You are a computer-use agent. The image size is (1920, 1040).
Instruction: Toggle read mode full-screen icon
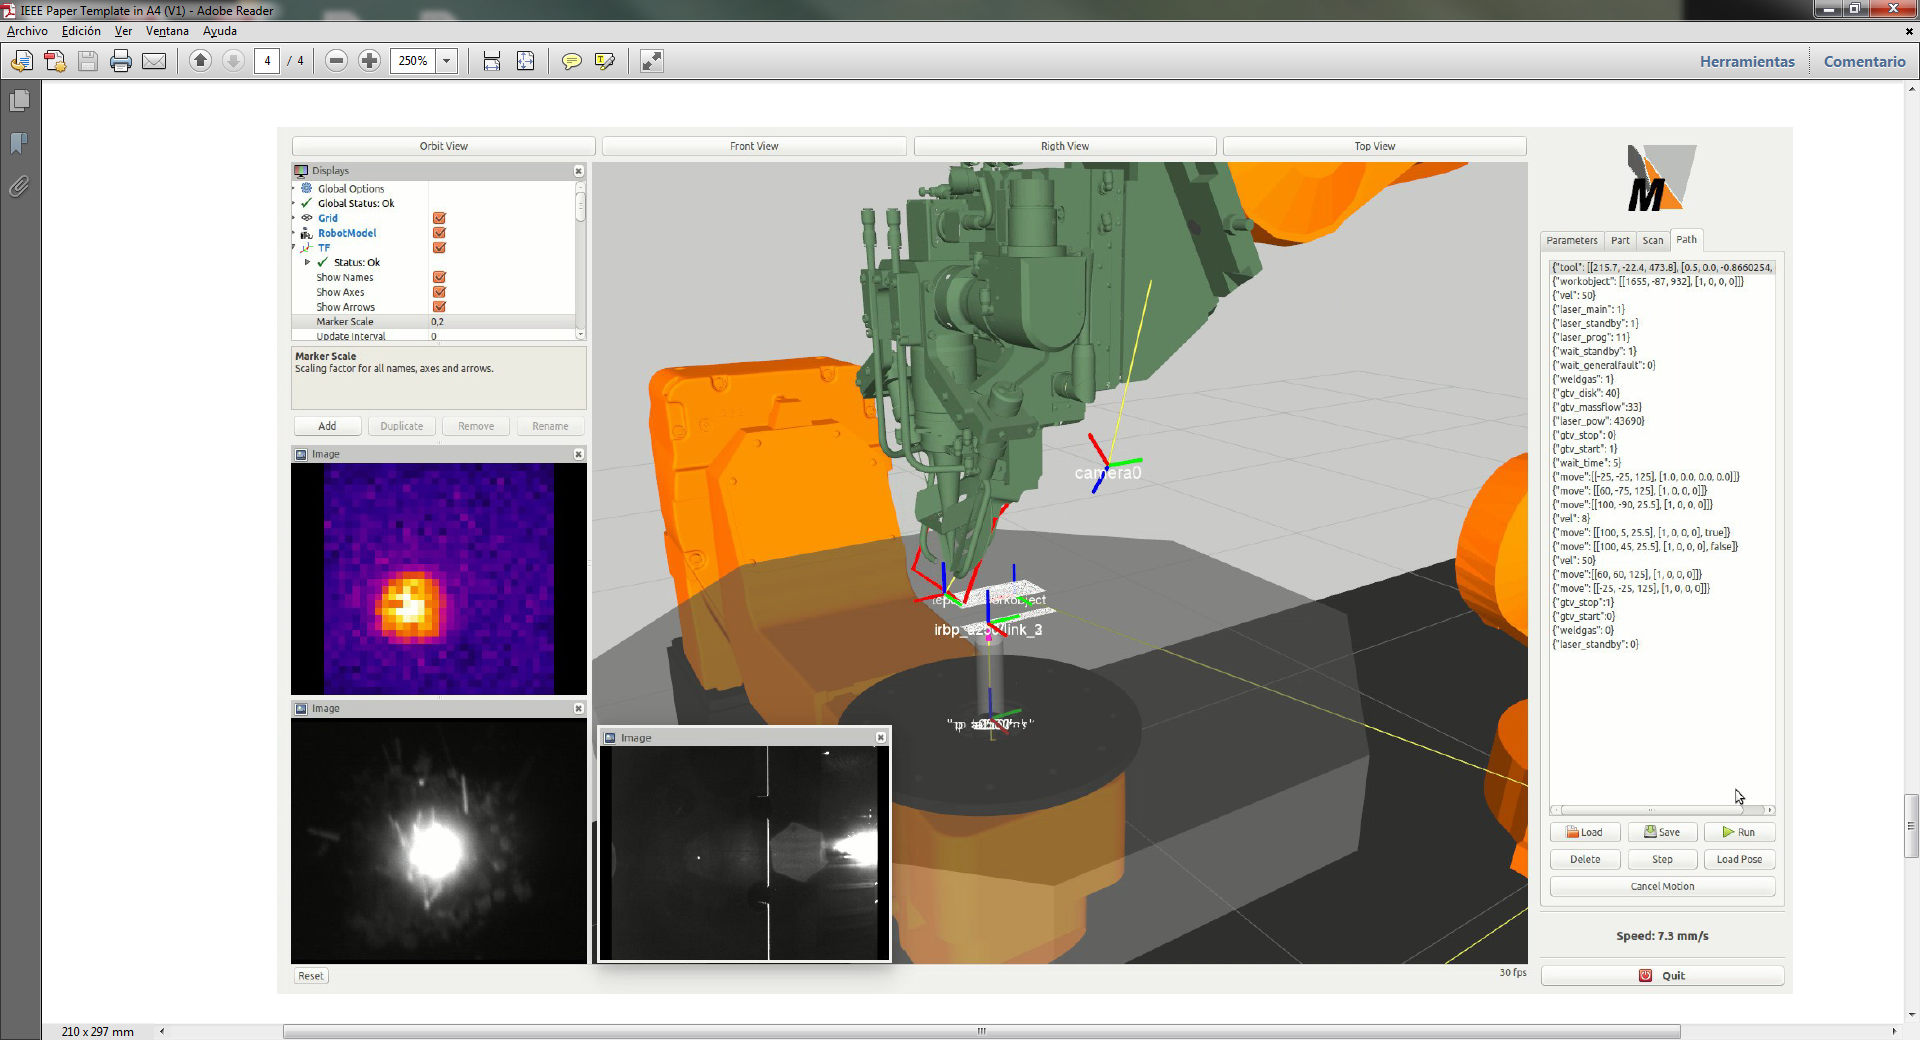(652, 61)
